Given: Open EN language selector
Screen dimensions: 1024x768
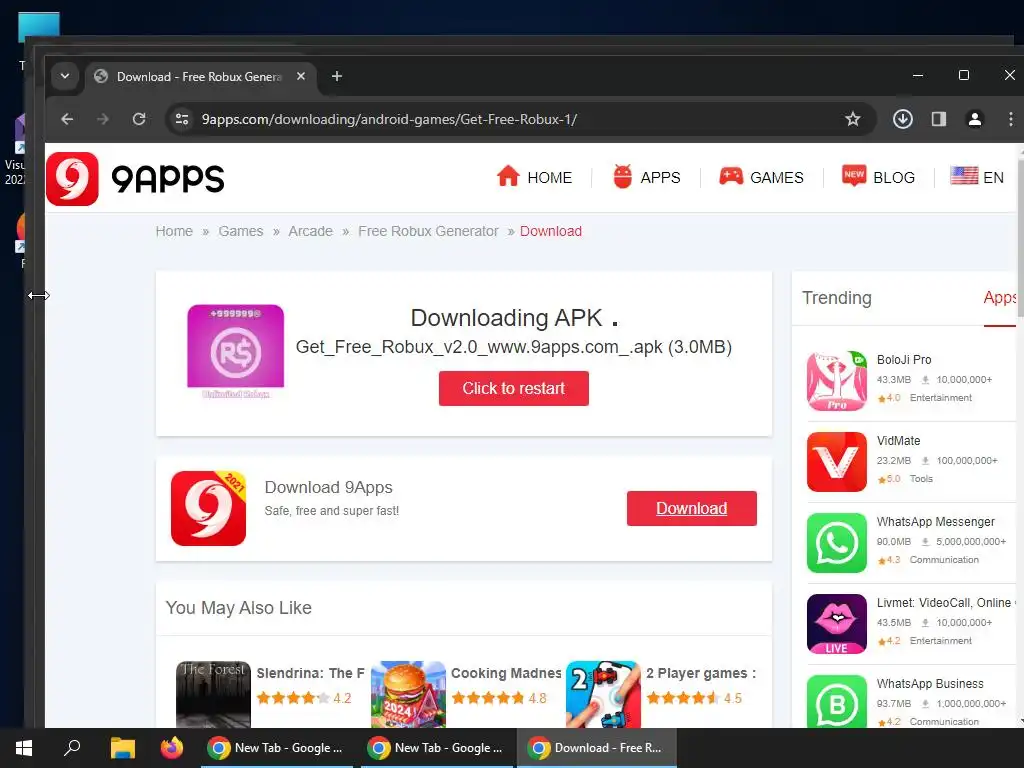Looking at the screenshot, I should pyautogui.click(x=977, y=177).
